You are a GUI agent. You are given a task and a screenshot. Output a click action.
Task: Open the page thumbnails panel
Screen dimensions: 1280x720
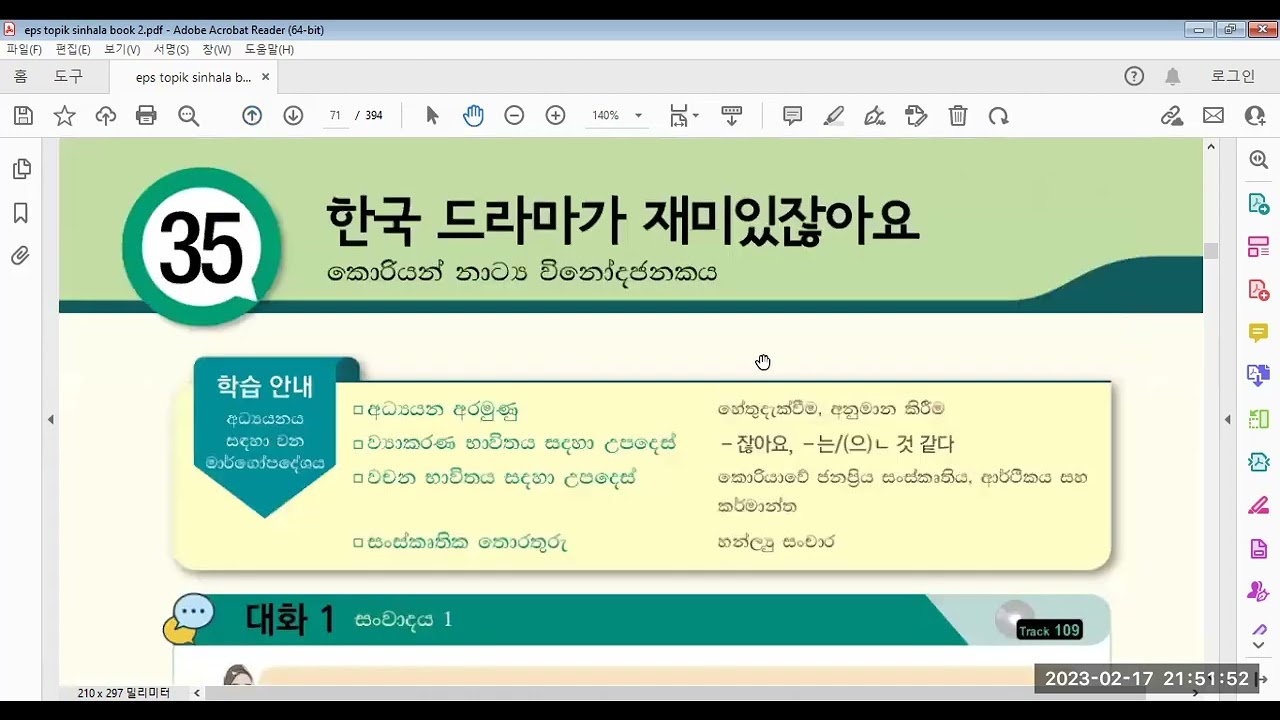tap(21, 169)
